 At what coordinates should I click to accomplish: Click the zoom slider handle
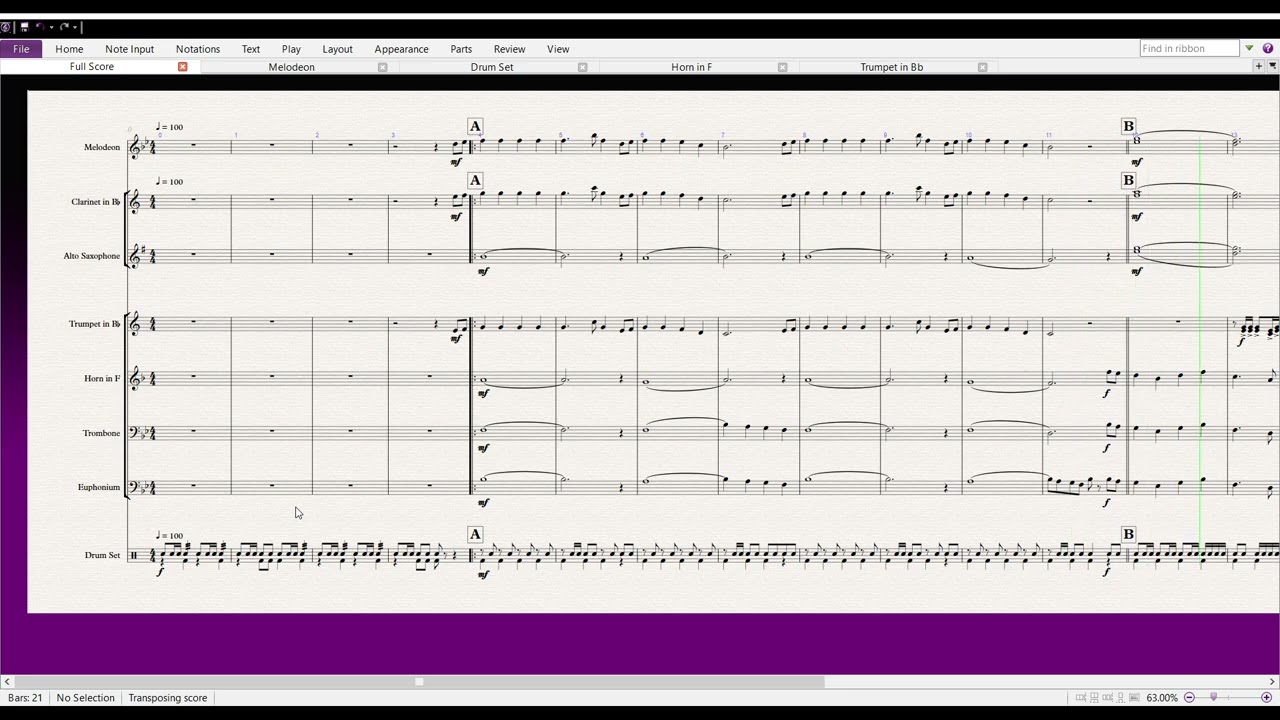tap(1213, 697)
